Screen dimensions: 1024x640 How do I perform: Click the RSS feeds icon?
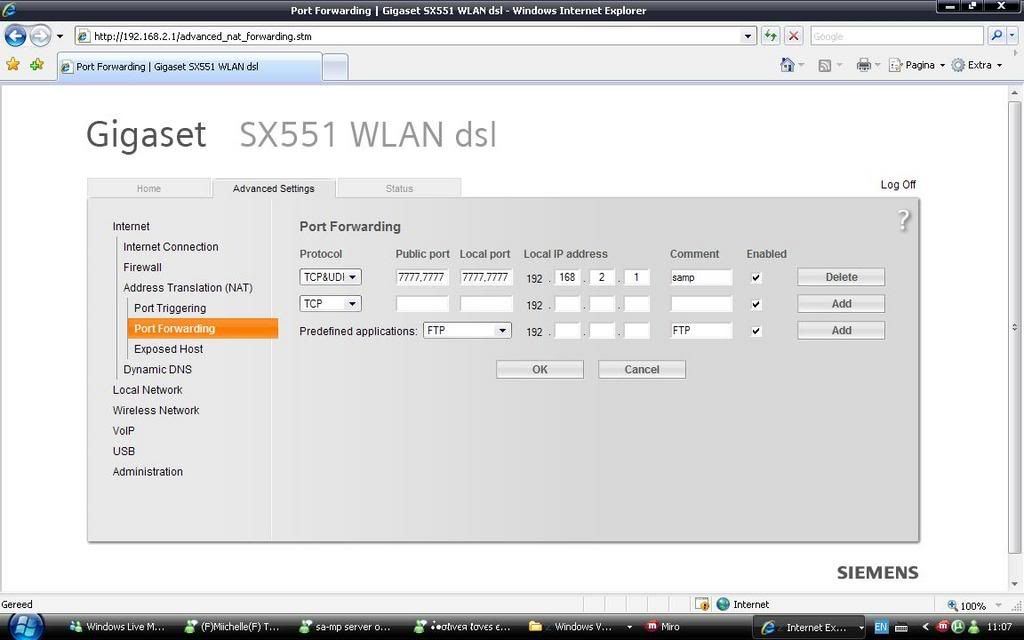825,65
